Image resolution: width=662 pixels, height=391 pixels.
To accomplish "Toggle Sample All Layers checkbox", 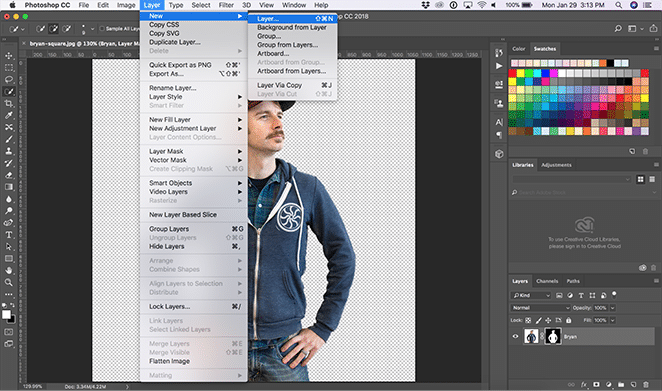I will click(102, 29).
